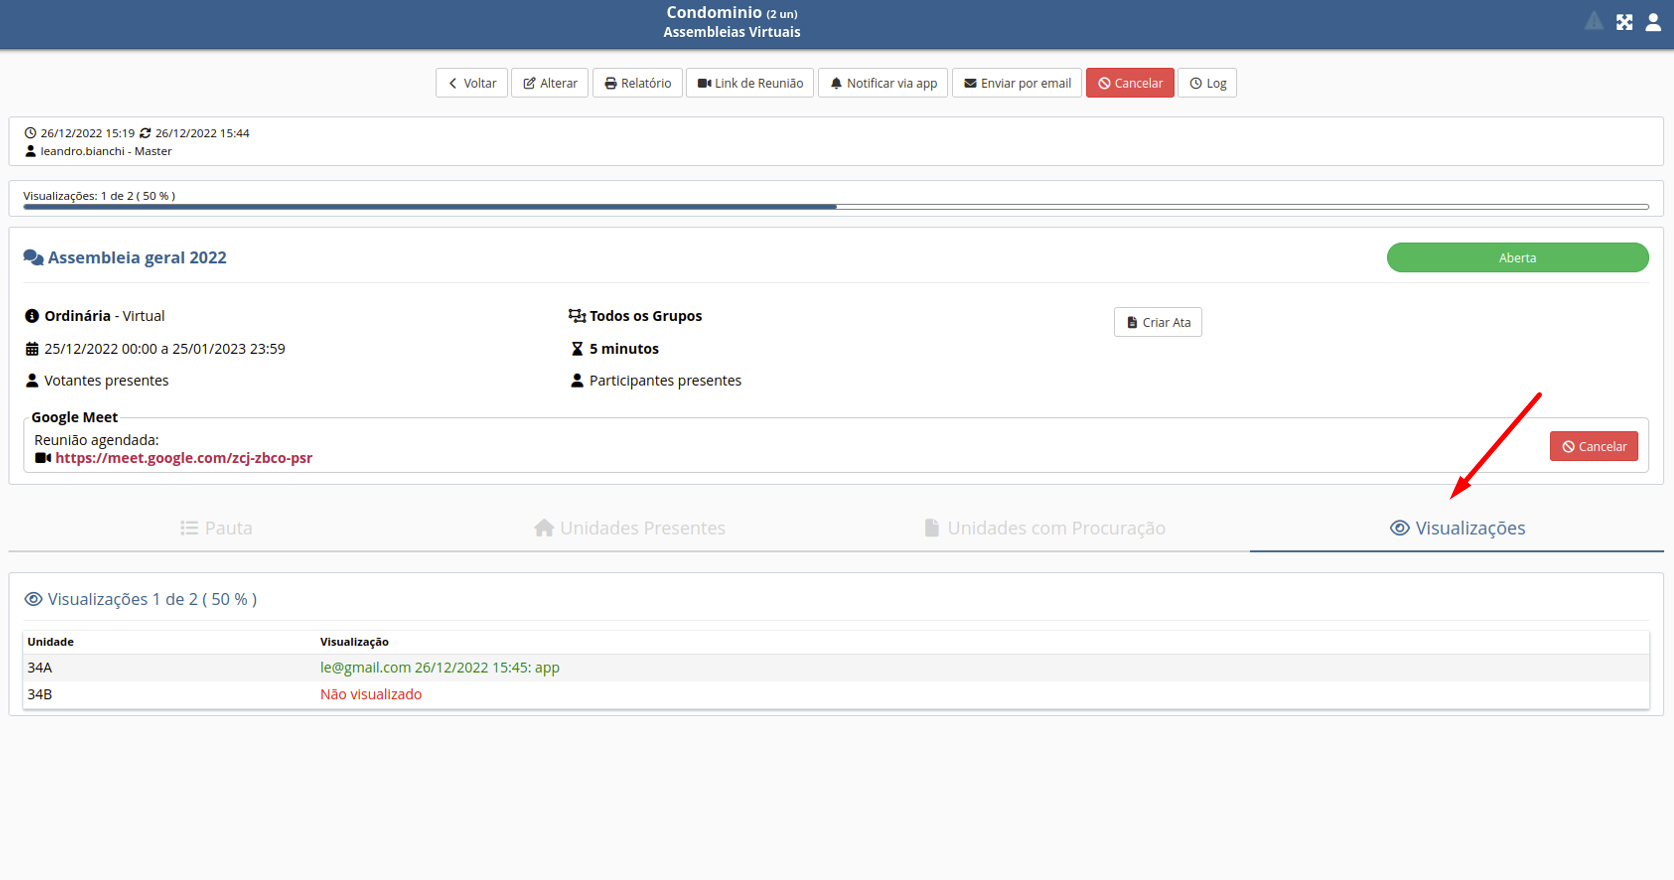Image resolution: width=1674 pixels, height=880 pixels.
Task: Toggle fullscreen with the expand icon
Action: [1624, 22]
